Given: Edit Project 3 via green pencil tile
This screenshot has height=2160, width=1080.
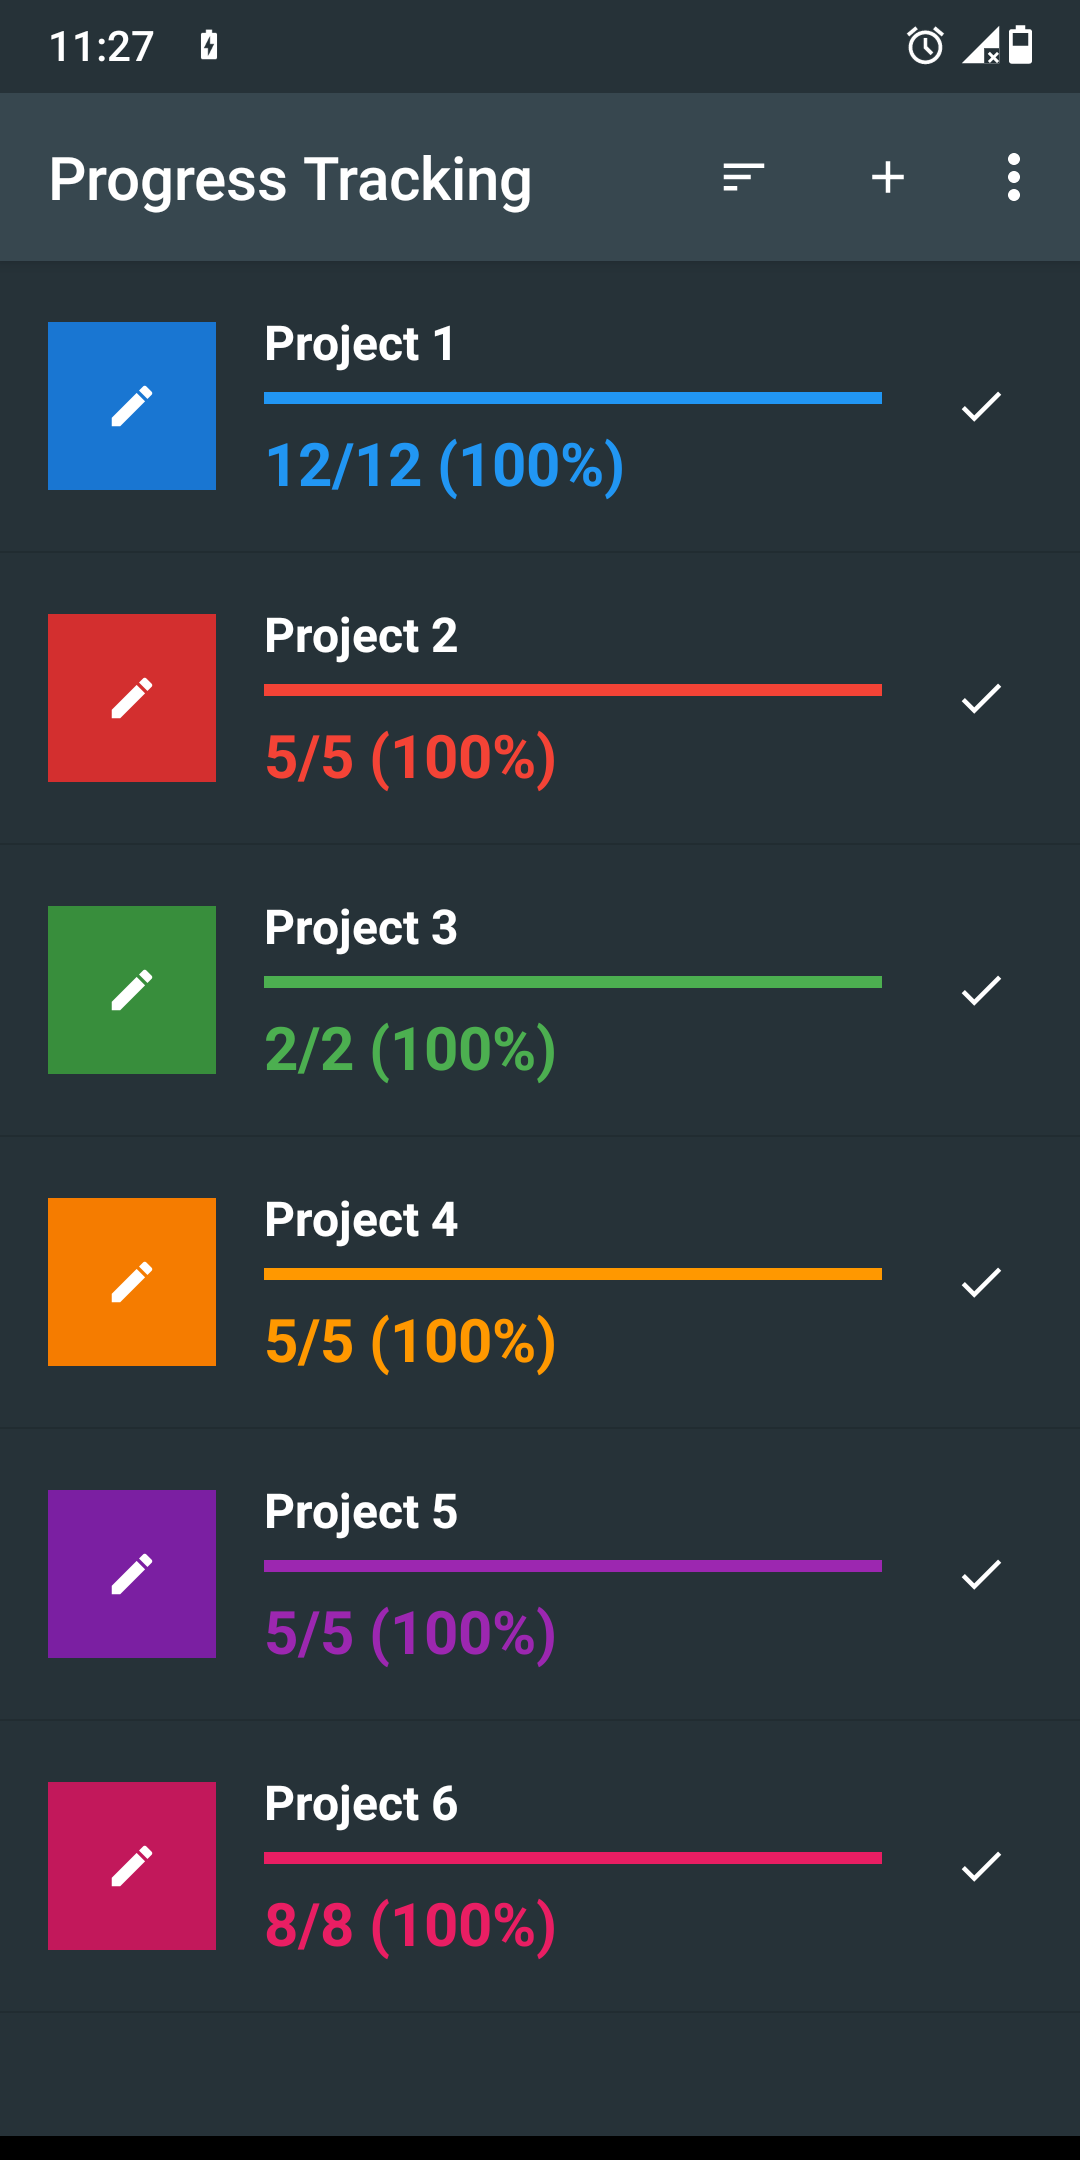Looking at the screenshot, I should (132, 990).
